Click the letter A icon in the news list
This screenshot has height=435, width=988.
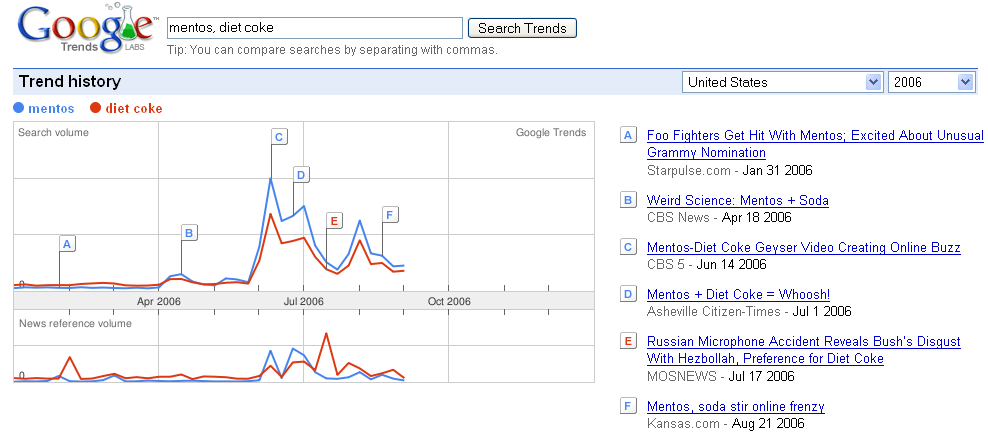coord(628,135)
